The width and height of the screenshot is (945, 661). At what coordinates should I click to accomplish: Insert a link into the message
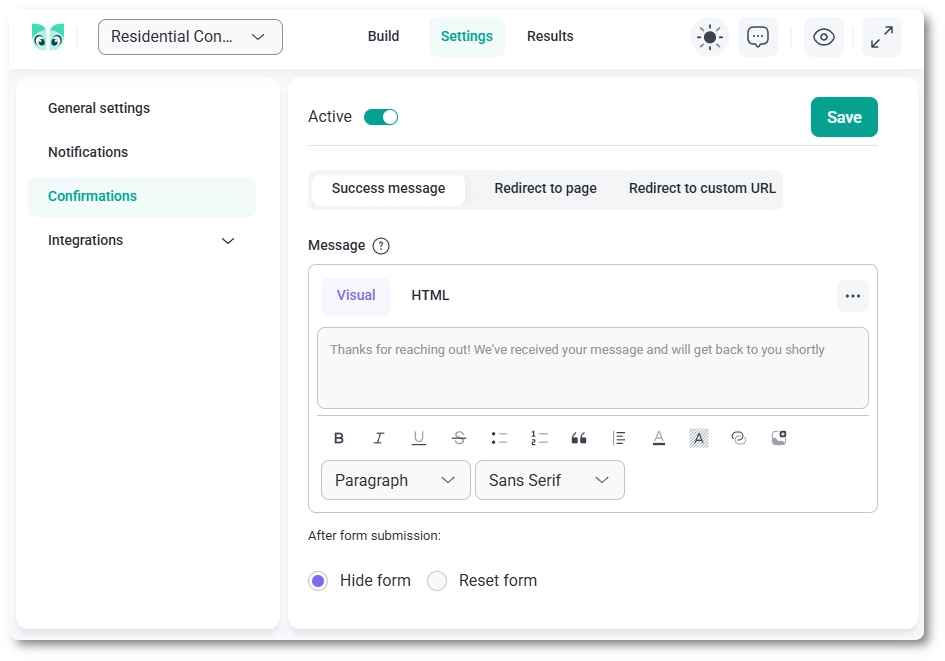pyautogui.click(x=739, y=437)
